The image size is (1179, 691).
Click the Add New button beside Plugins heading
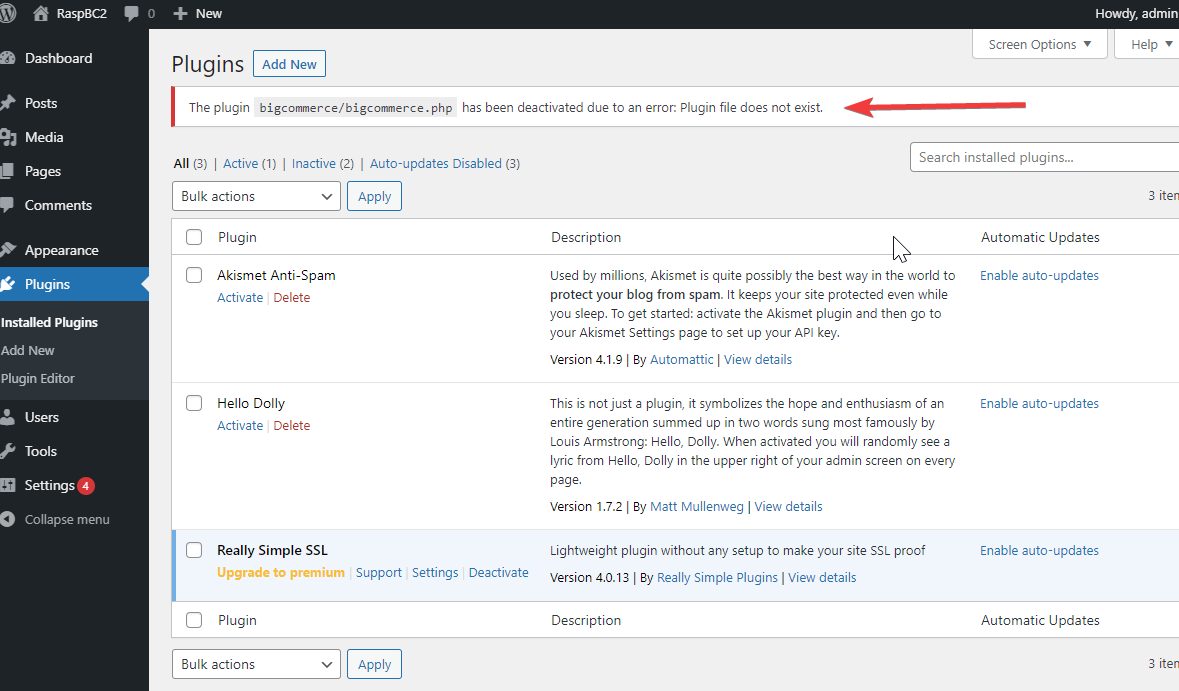[289, 64]
